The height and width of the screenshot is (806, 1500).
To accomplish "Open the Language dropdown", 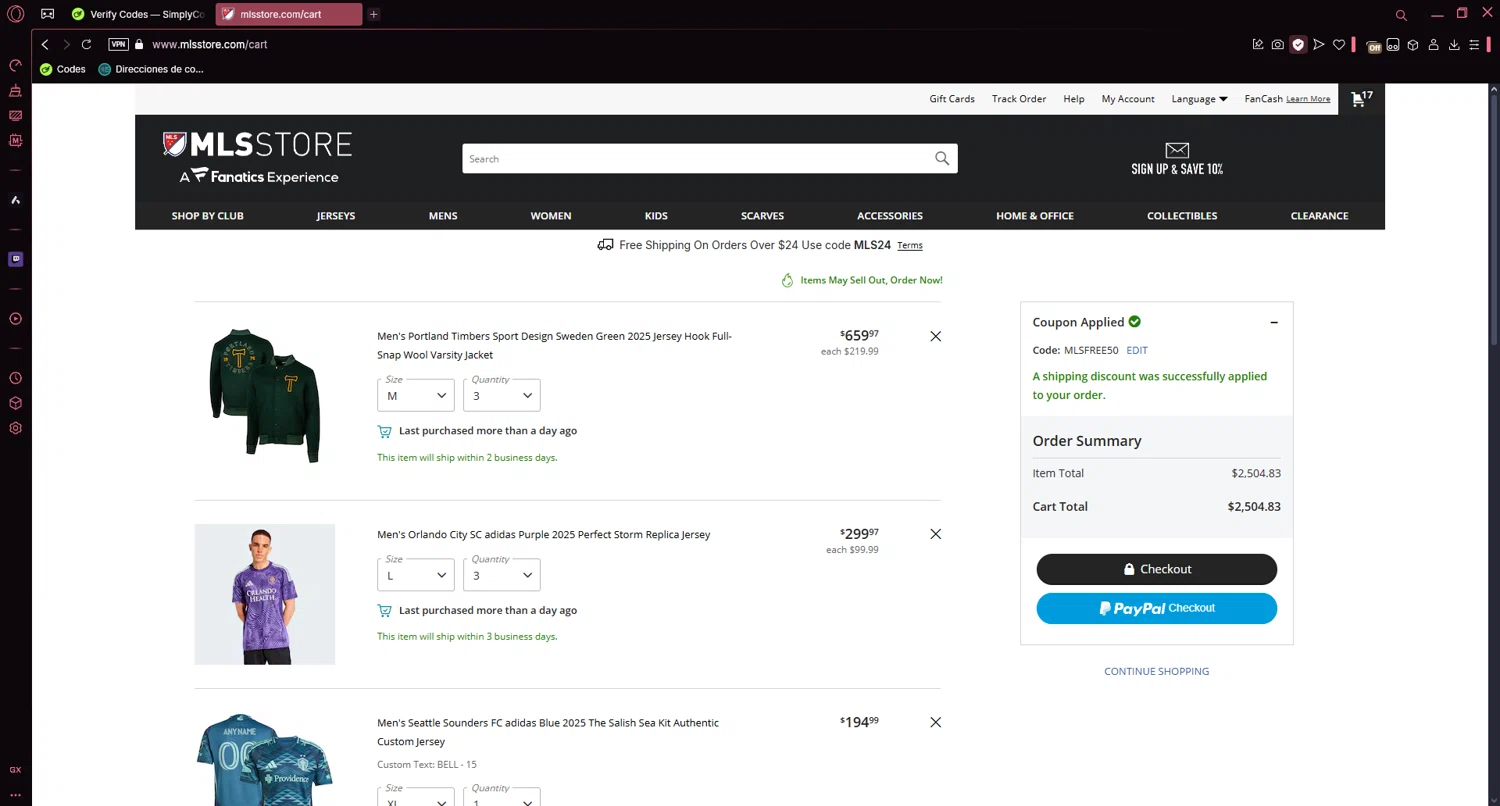I will pos(1199,99).
